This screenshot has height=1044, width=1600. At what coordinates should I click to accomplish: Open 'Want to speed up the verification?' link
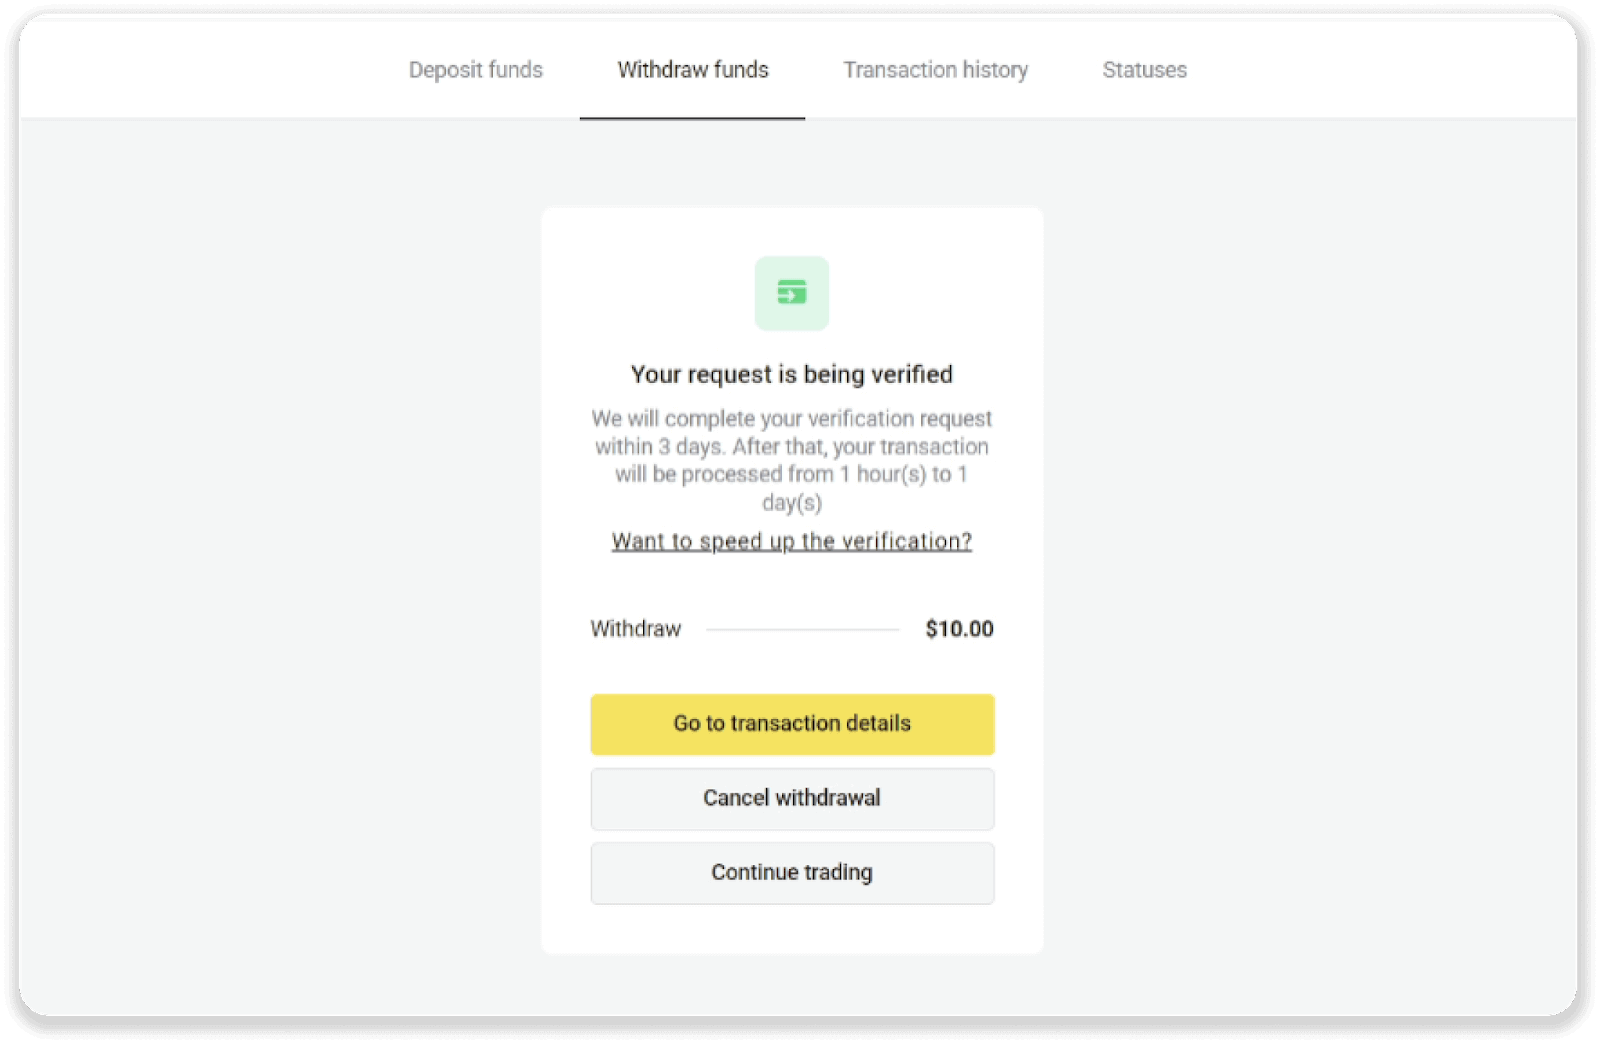tap(791, 541)
